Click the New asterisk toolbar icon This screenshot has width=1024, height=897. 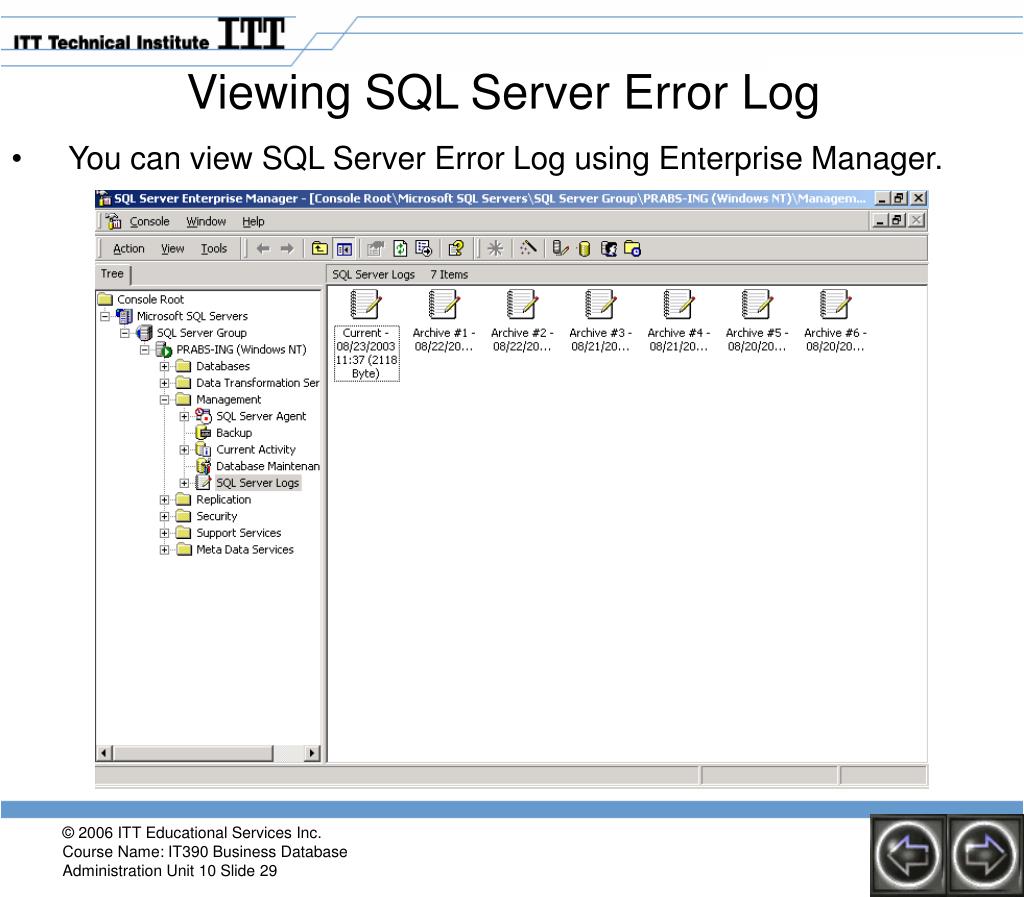[495, 249]
